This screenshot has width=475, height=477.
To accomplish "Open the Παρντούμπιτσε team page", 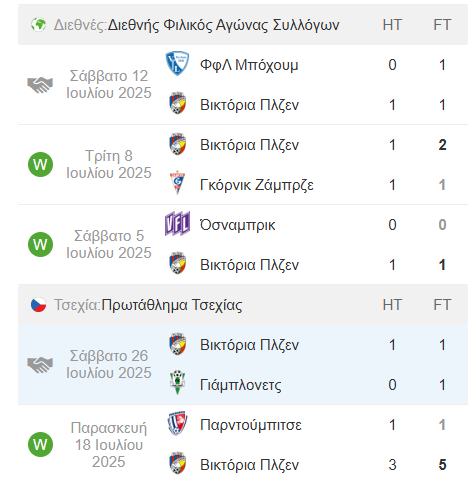I will click(251, 425).
